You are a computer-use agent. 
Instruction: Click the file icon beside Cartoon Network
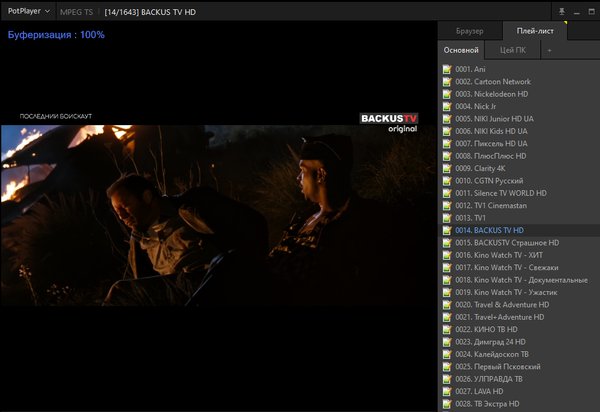[x=446, y=81]
